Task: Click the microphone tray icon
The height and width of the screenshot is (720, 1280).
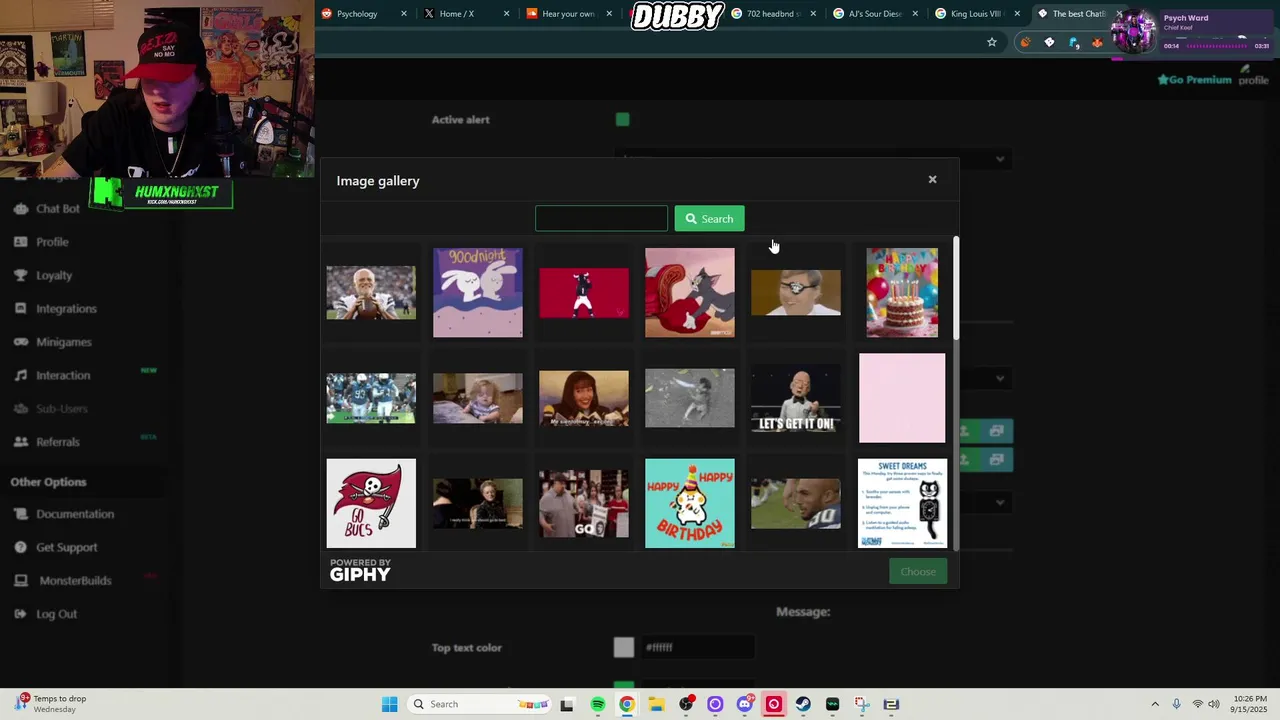Action: point(1176,704)
